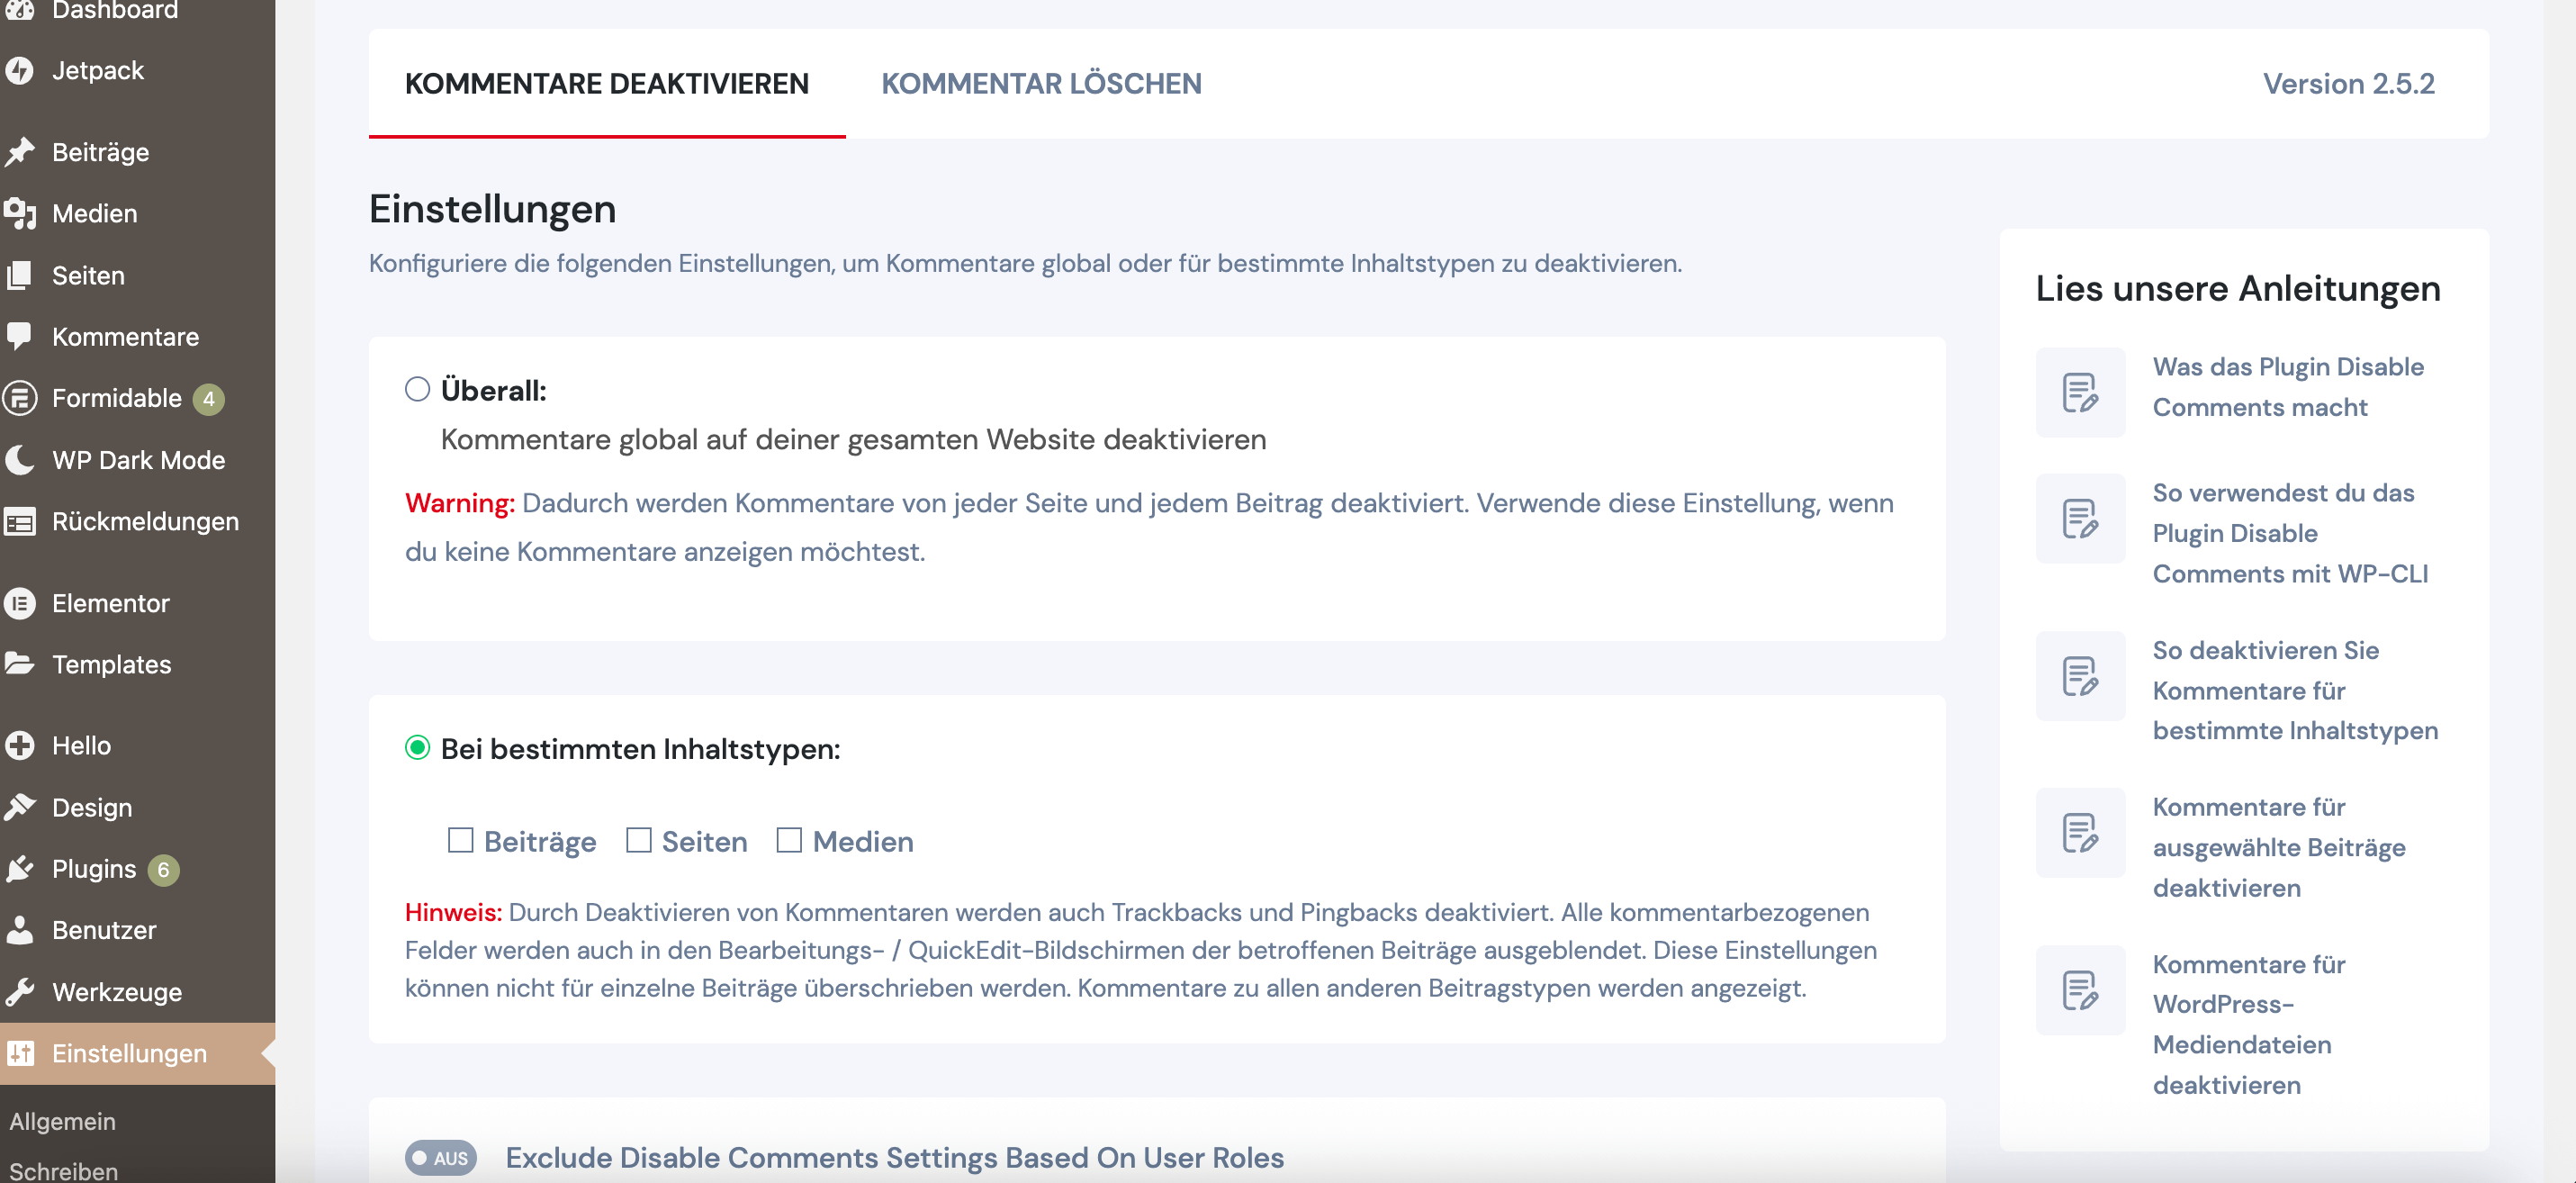
Task: Select the Überall radio button
Action: [x=417, y=389]
